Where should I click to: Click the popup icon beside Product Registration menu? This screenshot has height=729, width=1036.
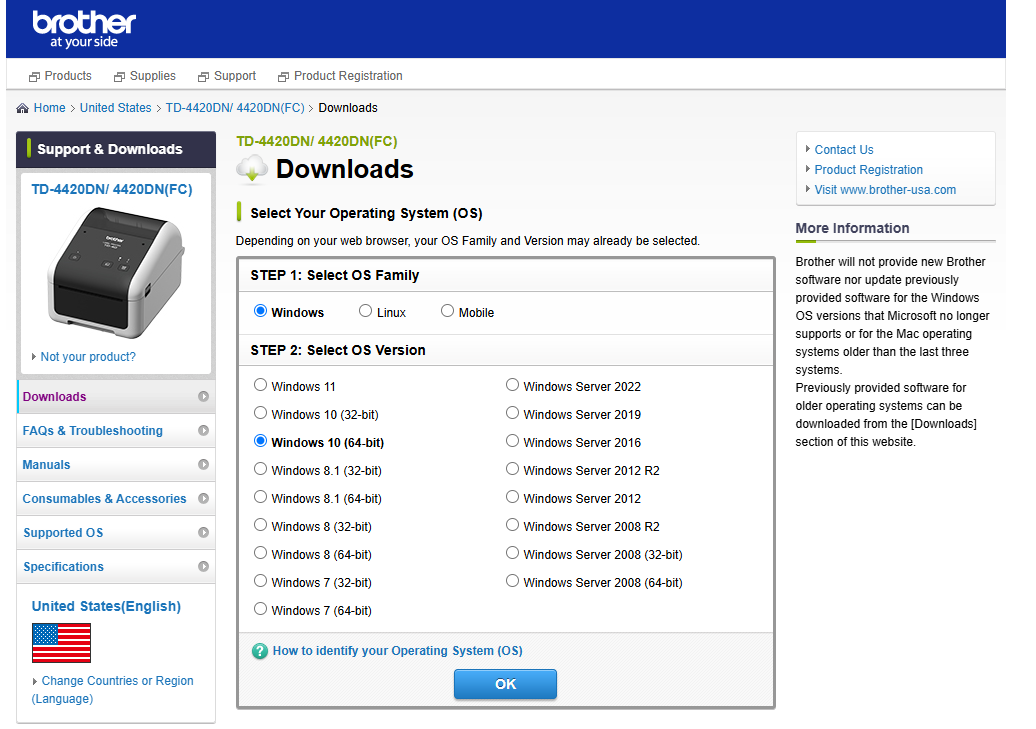283,77
